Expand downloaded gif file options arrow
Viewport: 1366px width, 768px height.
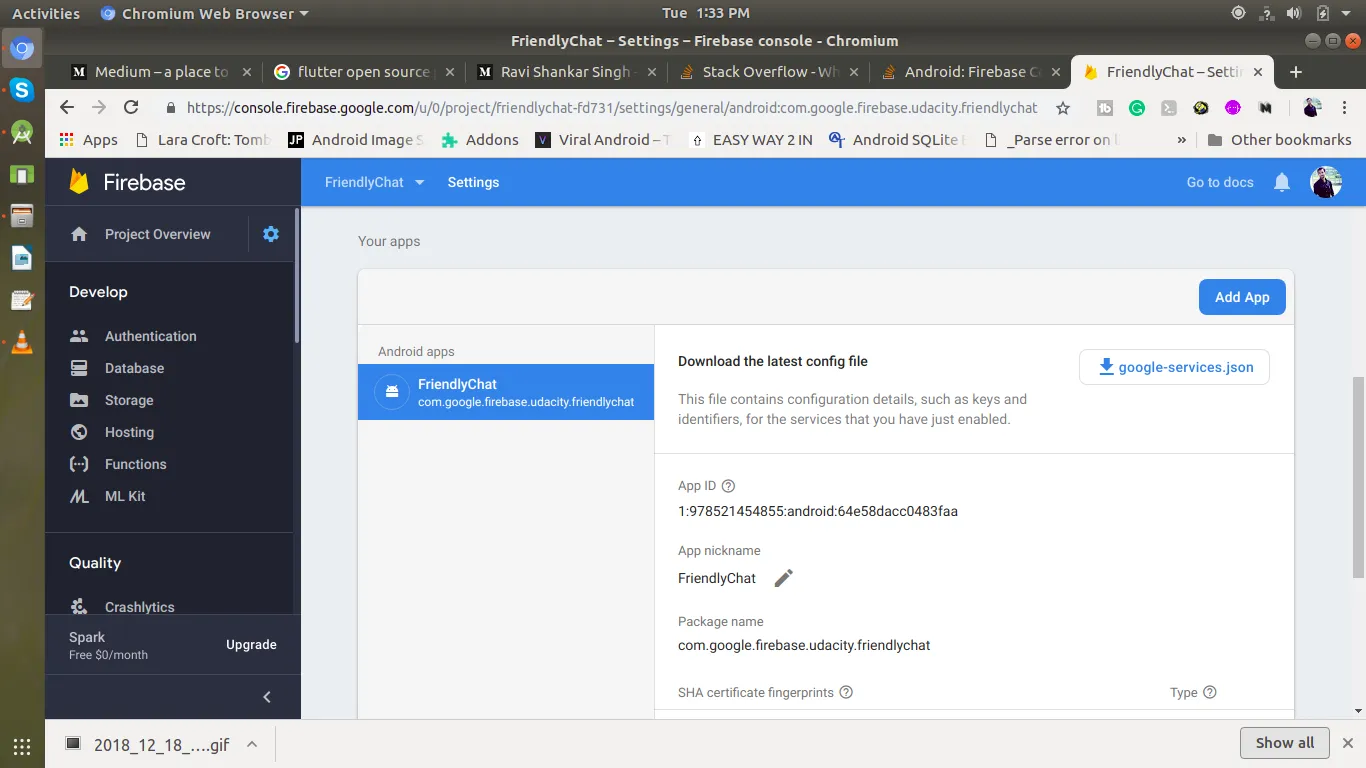pos(252,744)
